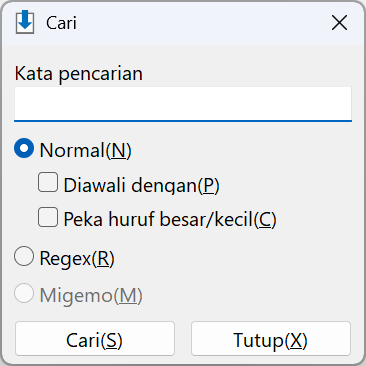Focus the Kata pencarian text field

tap(183, 104)
